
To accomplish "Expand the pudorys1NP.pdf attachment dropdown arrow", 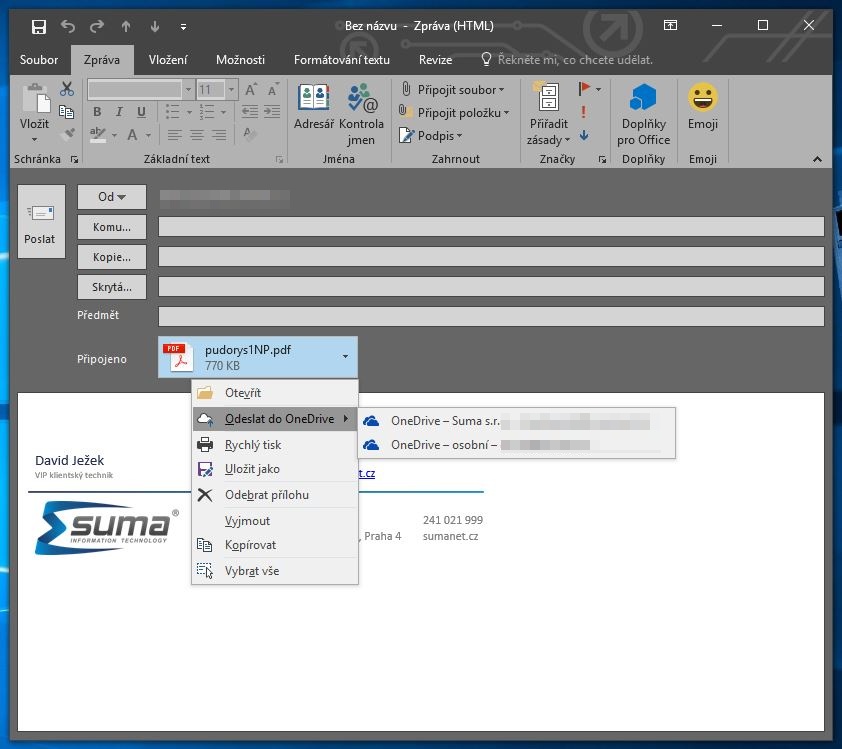I will 345,357.
